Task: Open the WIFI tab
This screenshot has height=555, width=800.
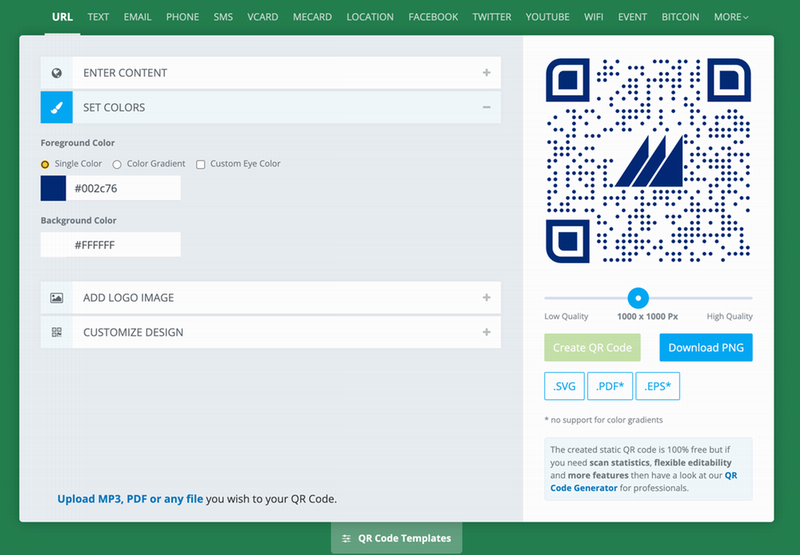Action: 593,17
